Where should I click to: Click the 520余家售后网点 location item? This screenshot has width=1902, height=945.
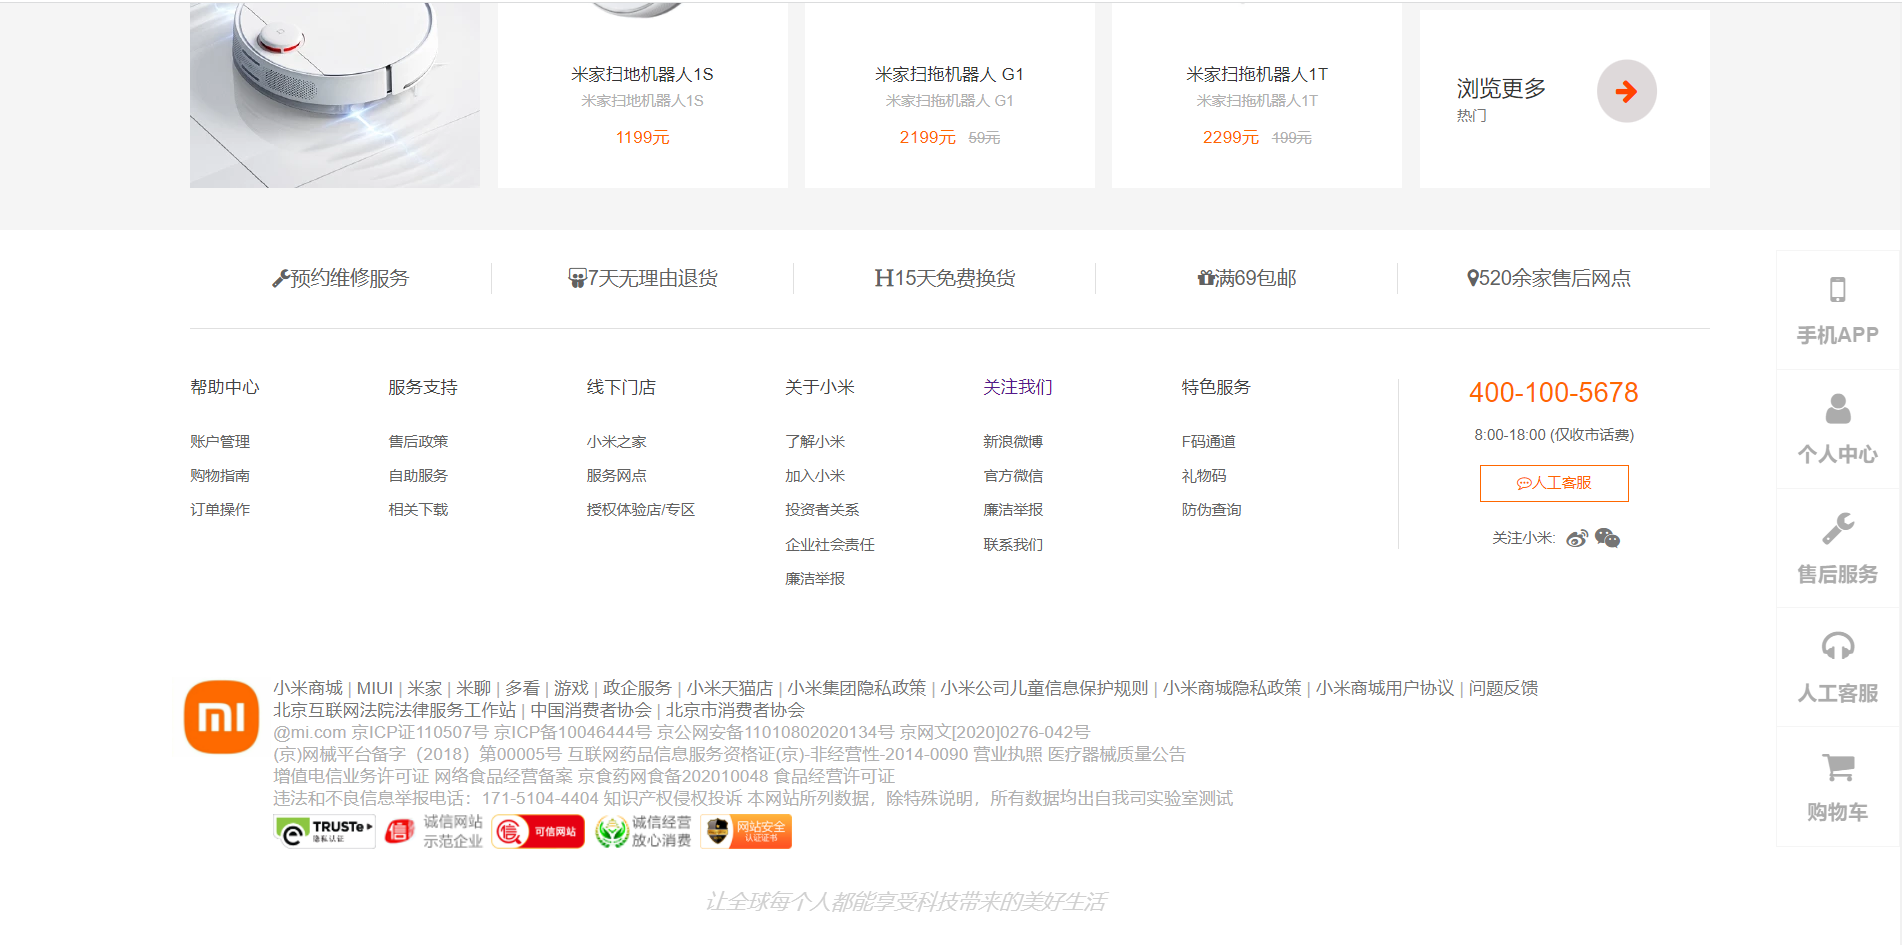[1549, 278]
